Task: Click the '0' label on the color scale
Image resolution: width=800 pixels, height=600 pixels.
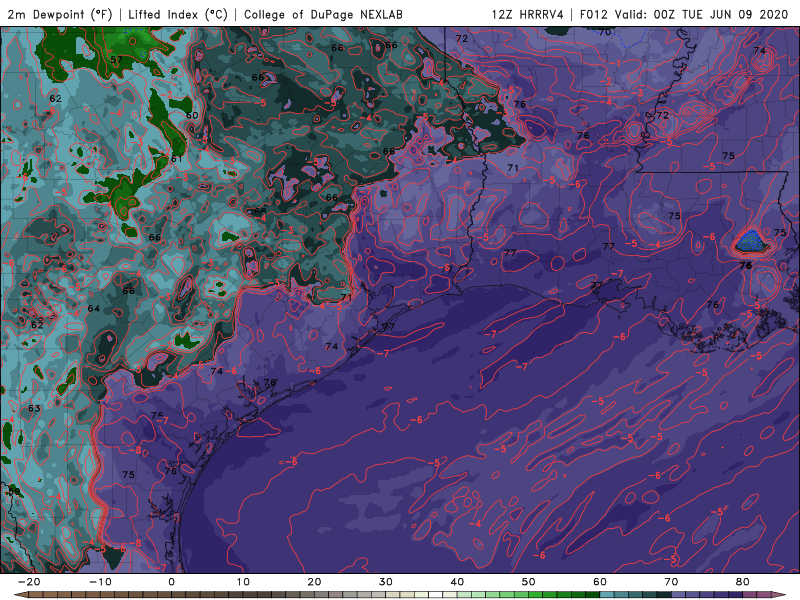Action: pyautogui.click(x=171, y=582)
